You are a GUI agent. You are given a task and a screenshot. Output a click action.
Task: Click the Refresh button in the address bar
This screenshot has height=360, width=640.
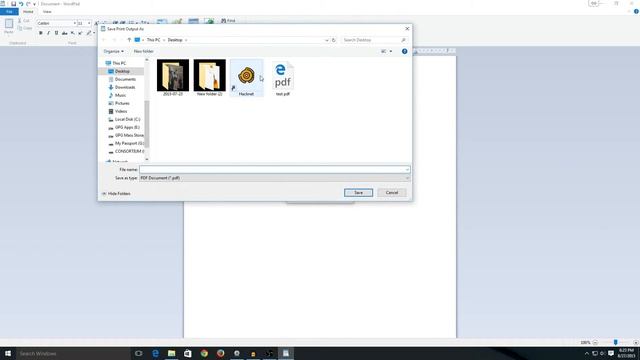[333, 40]
